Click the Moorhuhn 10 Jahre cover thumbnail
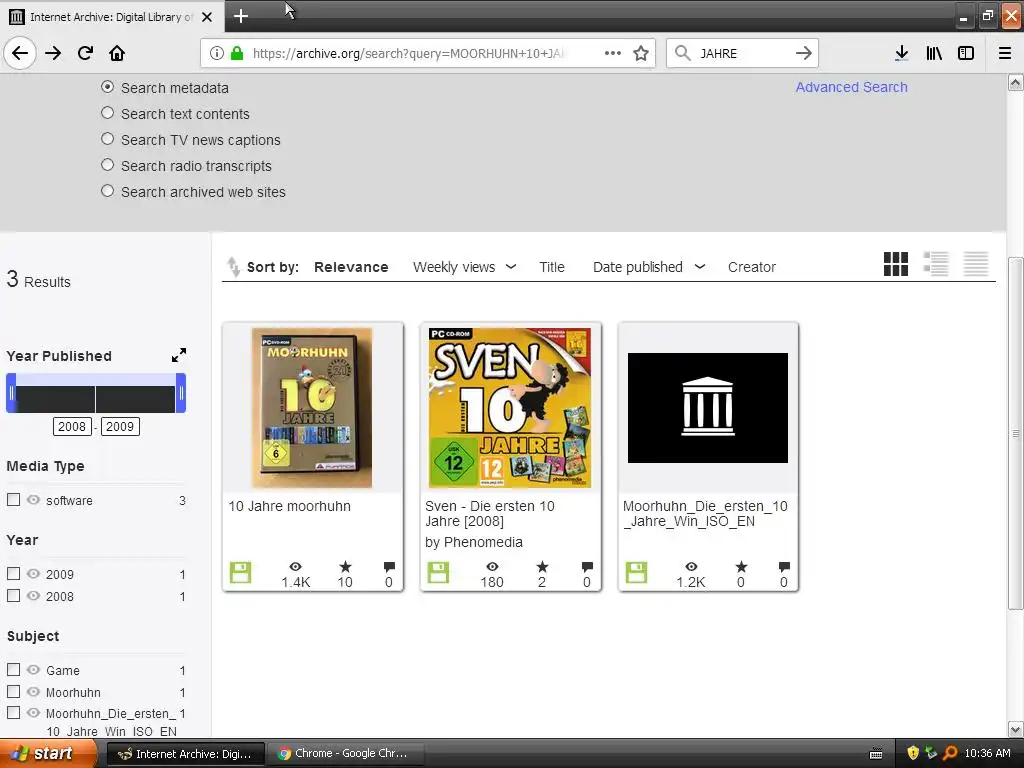 point(312,408)
